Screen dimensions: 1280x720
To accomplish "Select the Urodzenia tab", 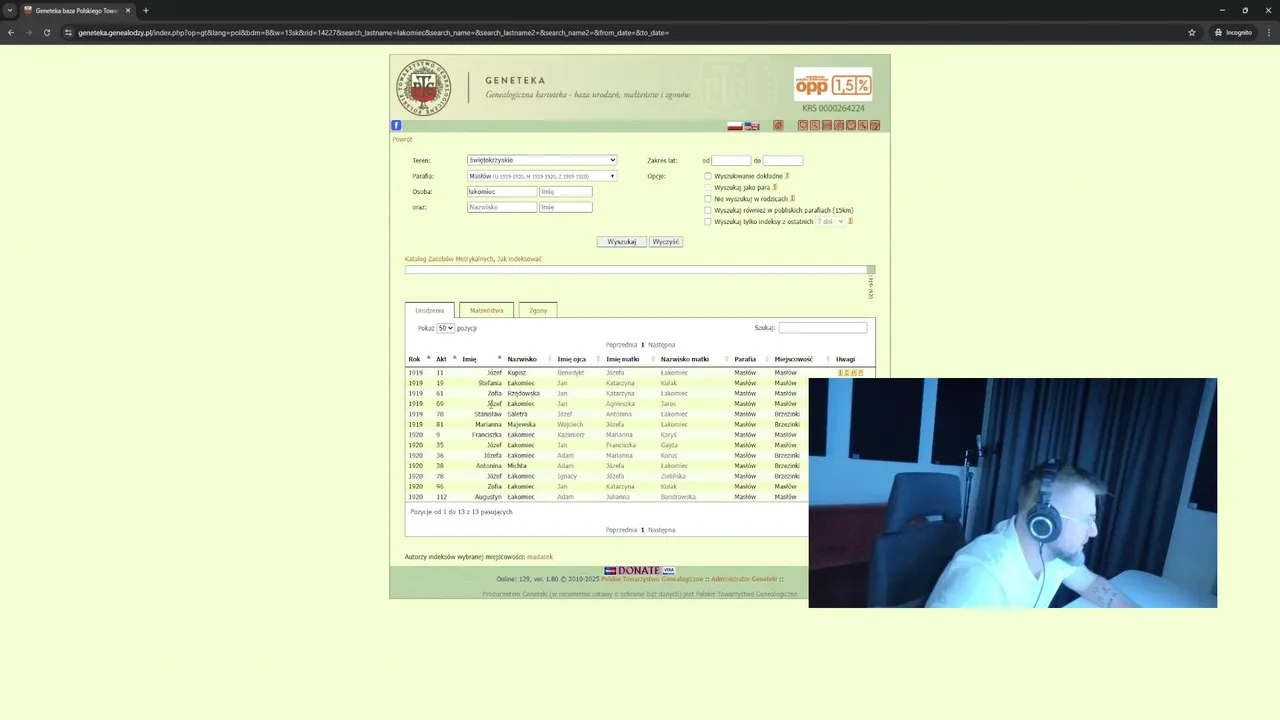I will click(x=430, y=310).
